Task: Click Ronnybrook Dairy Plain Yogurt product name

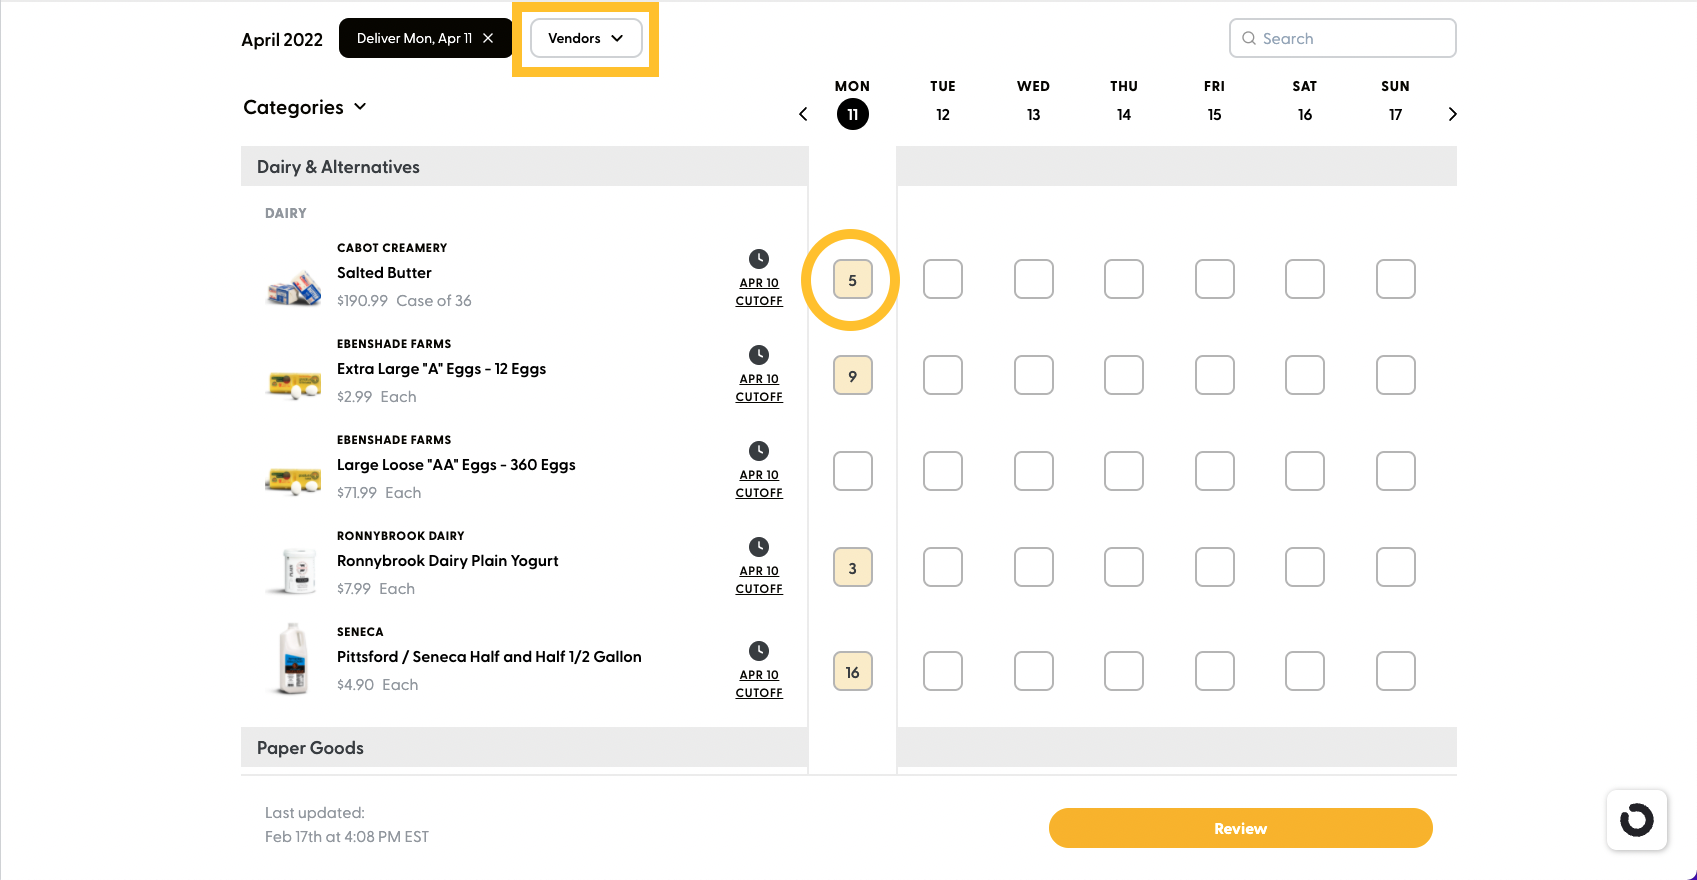Action: [447, 561]
